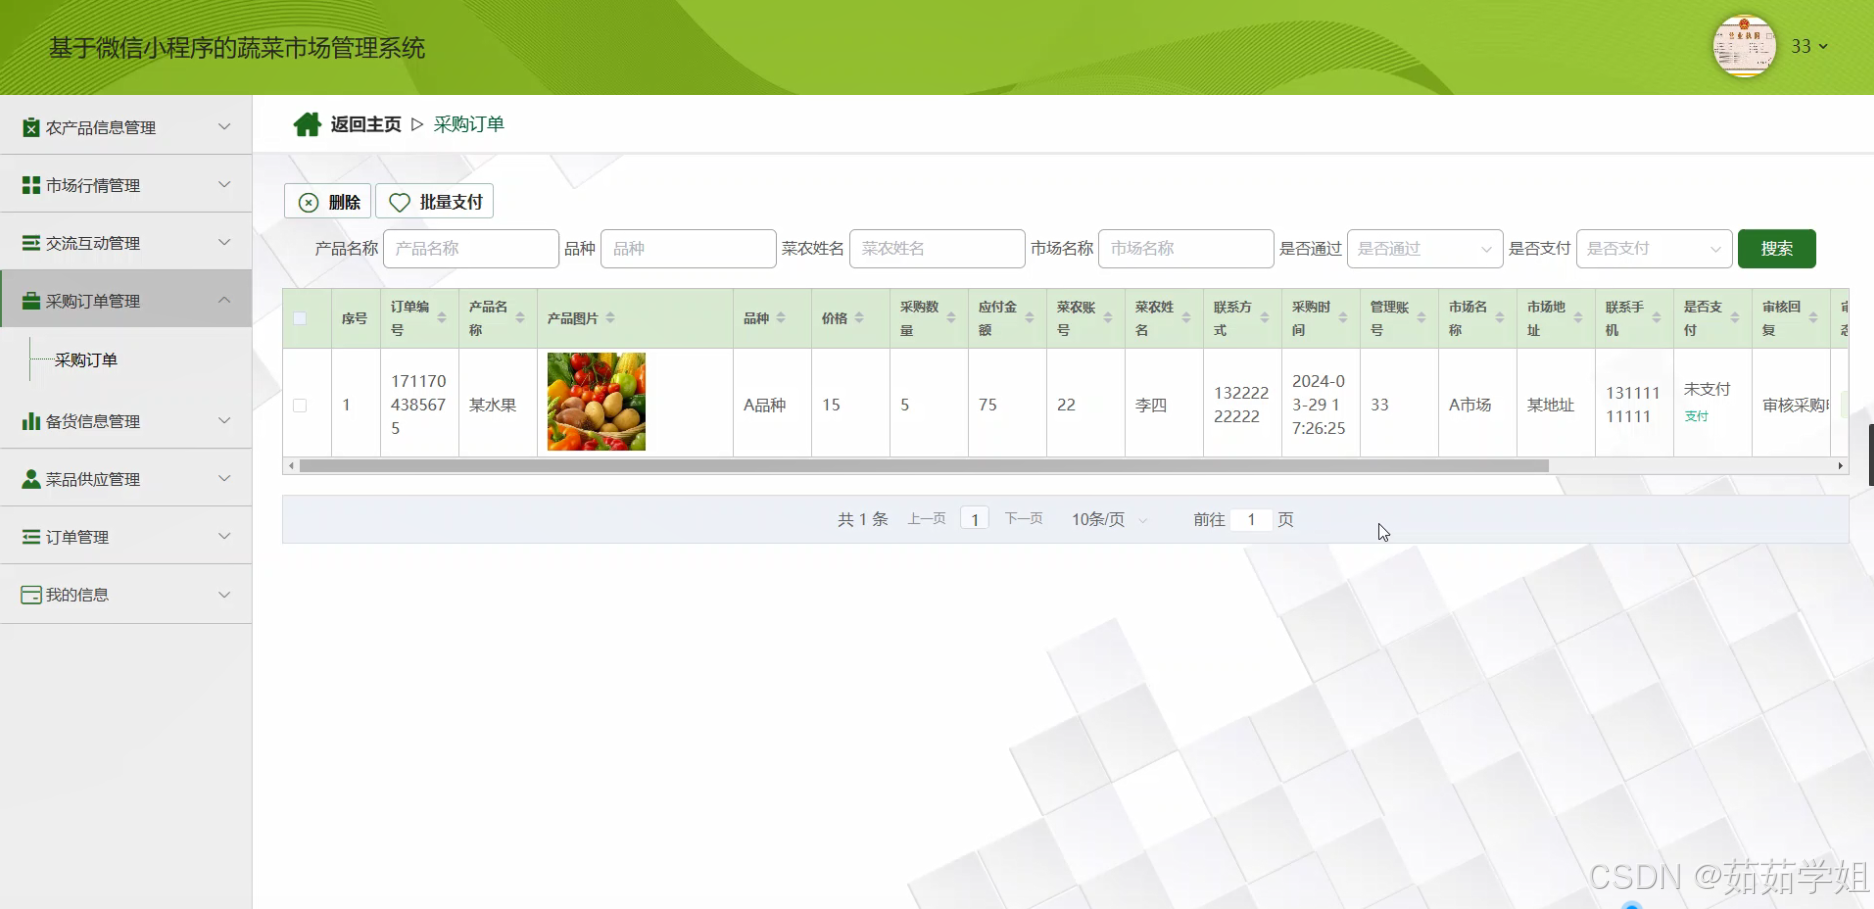Sort by 产品名称 column arrows
Screen dimensions: 1874x909
click(x=520, y=318)
